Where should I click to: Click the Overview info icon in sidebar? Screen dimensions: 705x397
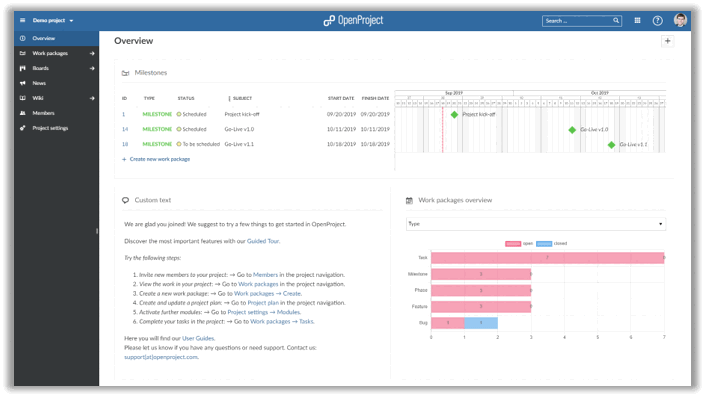pos(22,38)
